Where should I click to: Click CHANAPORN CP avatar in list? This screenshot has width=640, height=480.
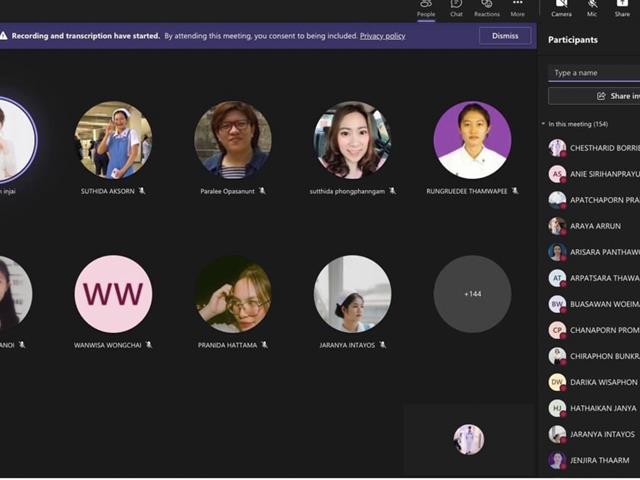557,330
